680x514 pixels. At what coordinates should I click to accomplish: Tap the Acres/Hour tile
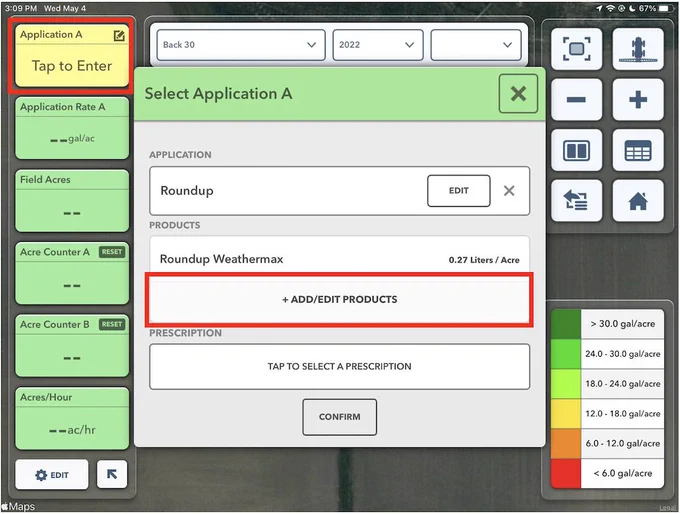point(72,419)
